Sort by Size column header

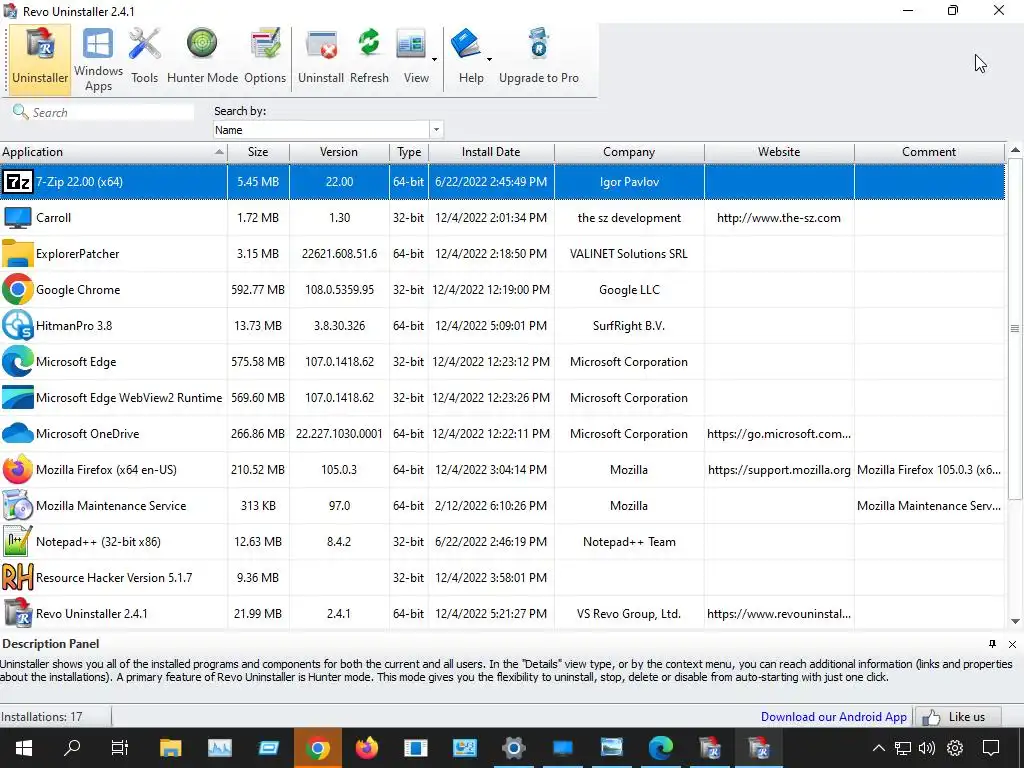click(258, 152)
